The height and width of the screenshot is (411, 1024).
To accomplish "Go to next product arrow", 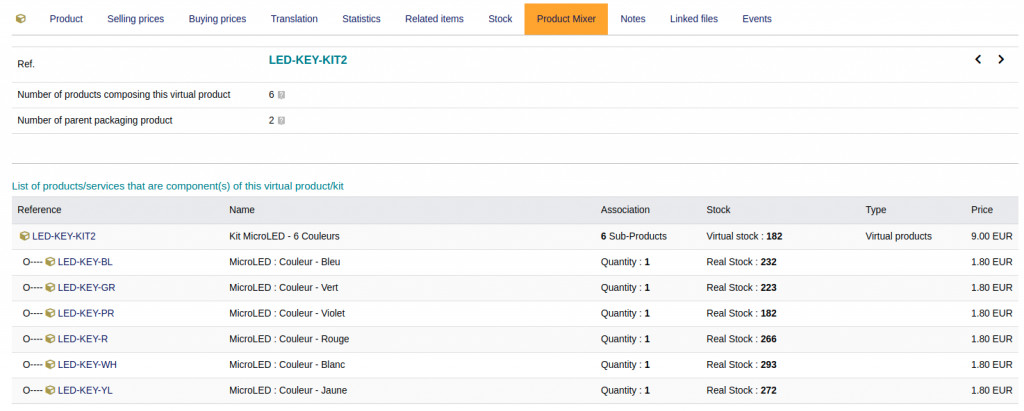I will pos(1001,59).
